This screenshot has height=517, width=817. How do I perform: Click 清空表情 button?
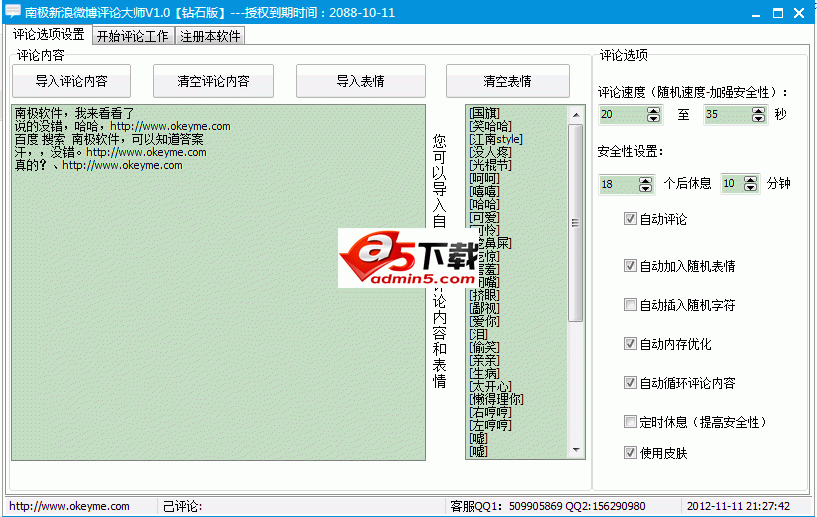(507, 81)
